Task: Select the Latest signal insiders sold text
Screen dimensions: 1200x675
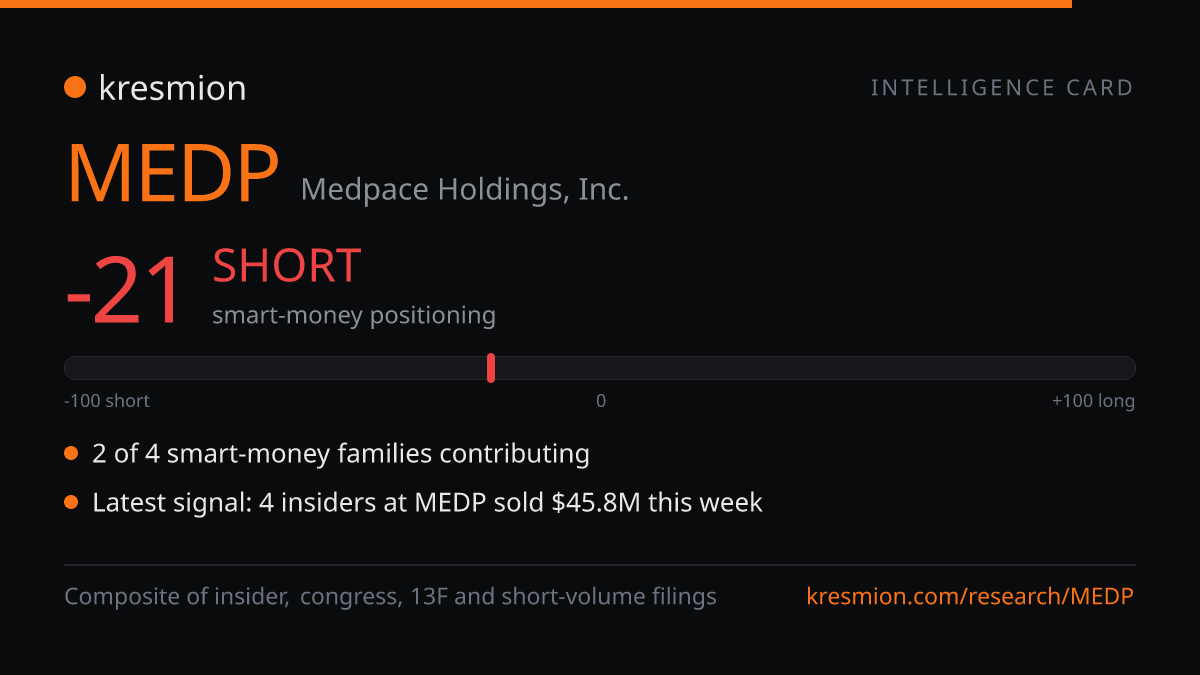Action: (427, 502)
